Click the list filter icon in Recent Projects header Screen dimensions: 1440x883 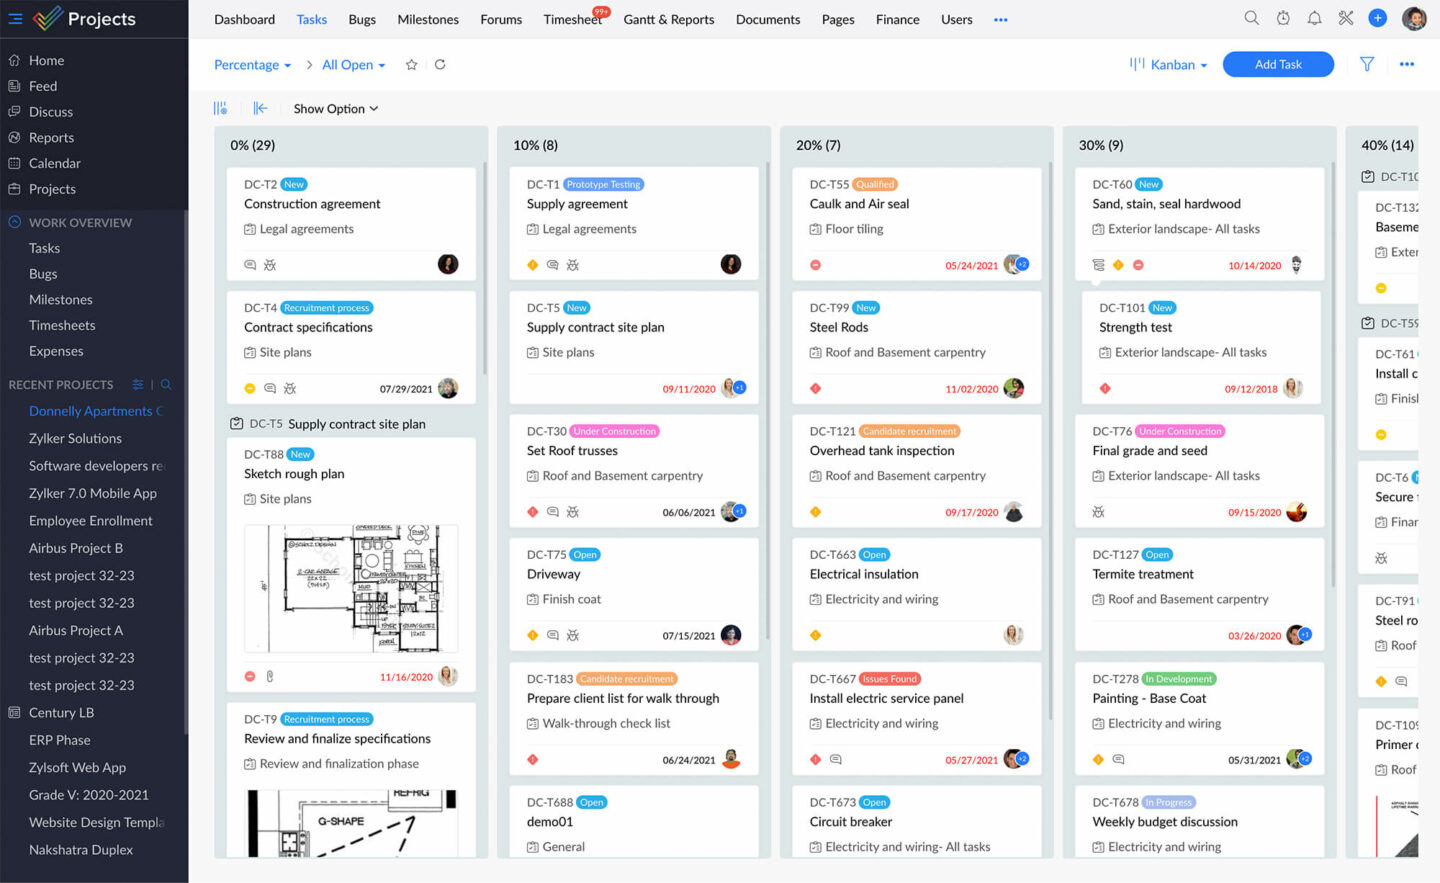tap(138, 384)
